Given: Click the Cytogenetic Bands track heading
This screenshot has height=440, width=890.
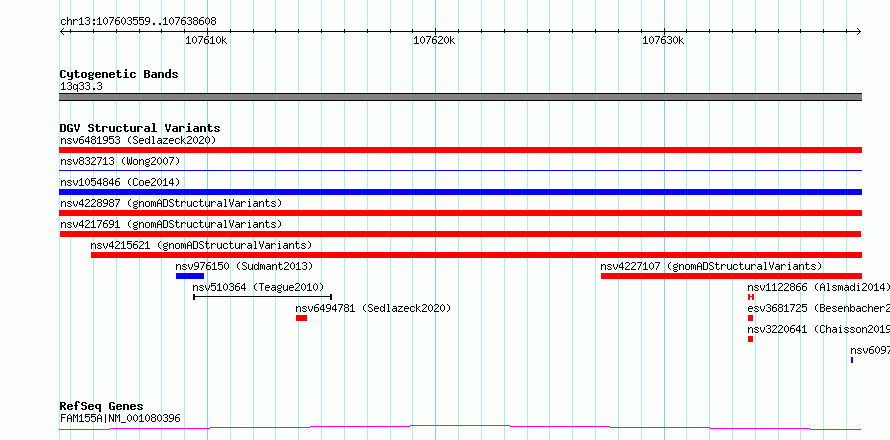Looking at the screenshot, I should coord(119,74).
